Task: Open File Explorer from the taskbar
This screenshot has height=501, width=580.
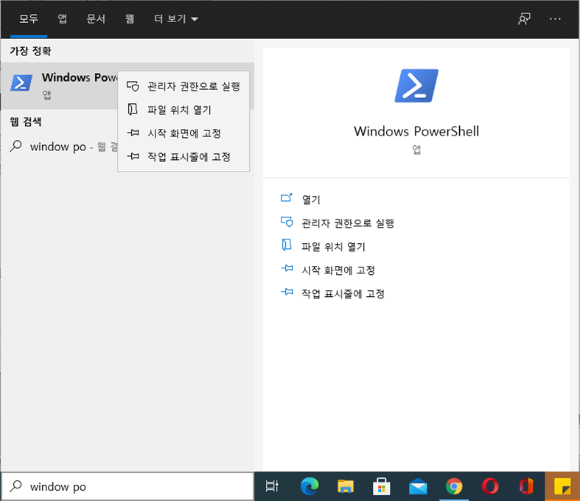Action: [x=345, y=486]
